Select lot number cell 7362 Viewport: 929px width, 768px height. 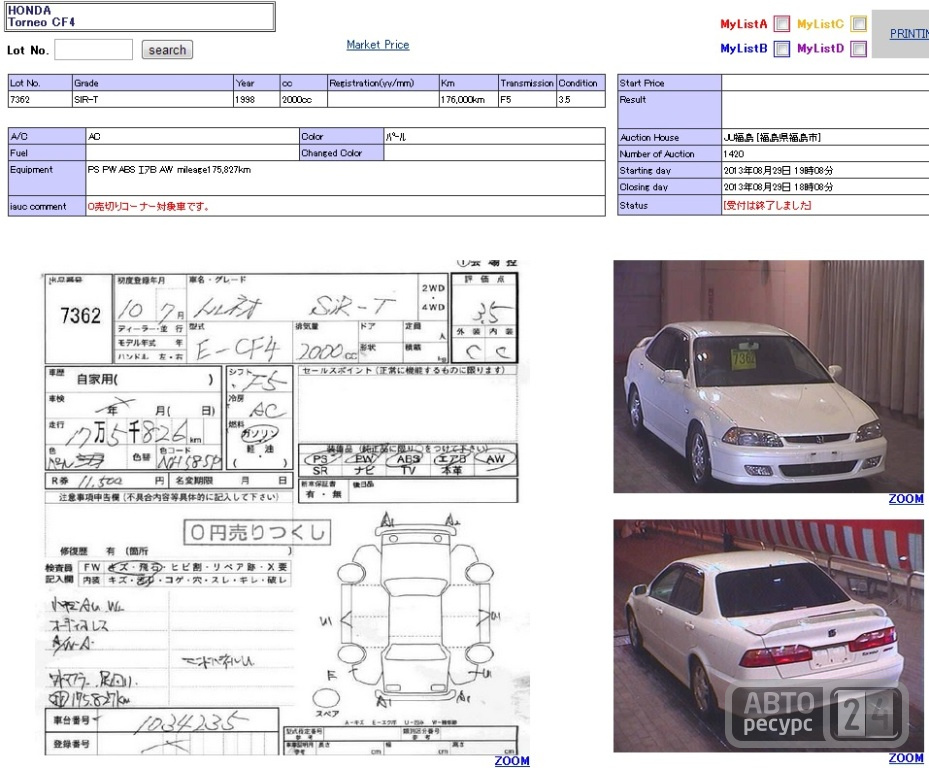coord(40,100)
